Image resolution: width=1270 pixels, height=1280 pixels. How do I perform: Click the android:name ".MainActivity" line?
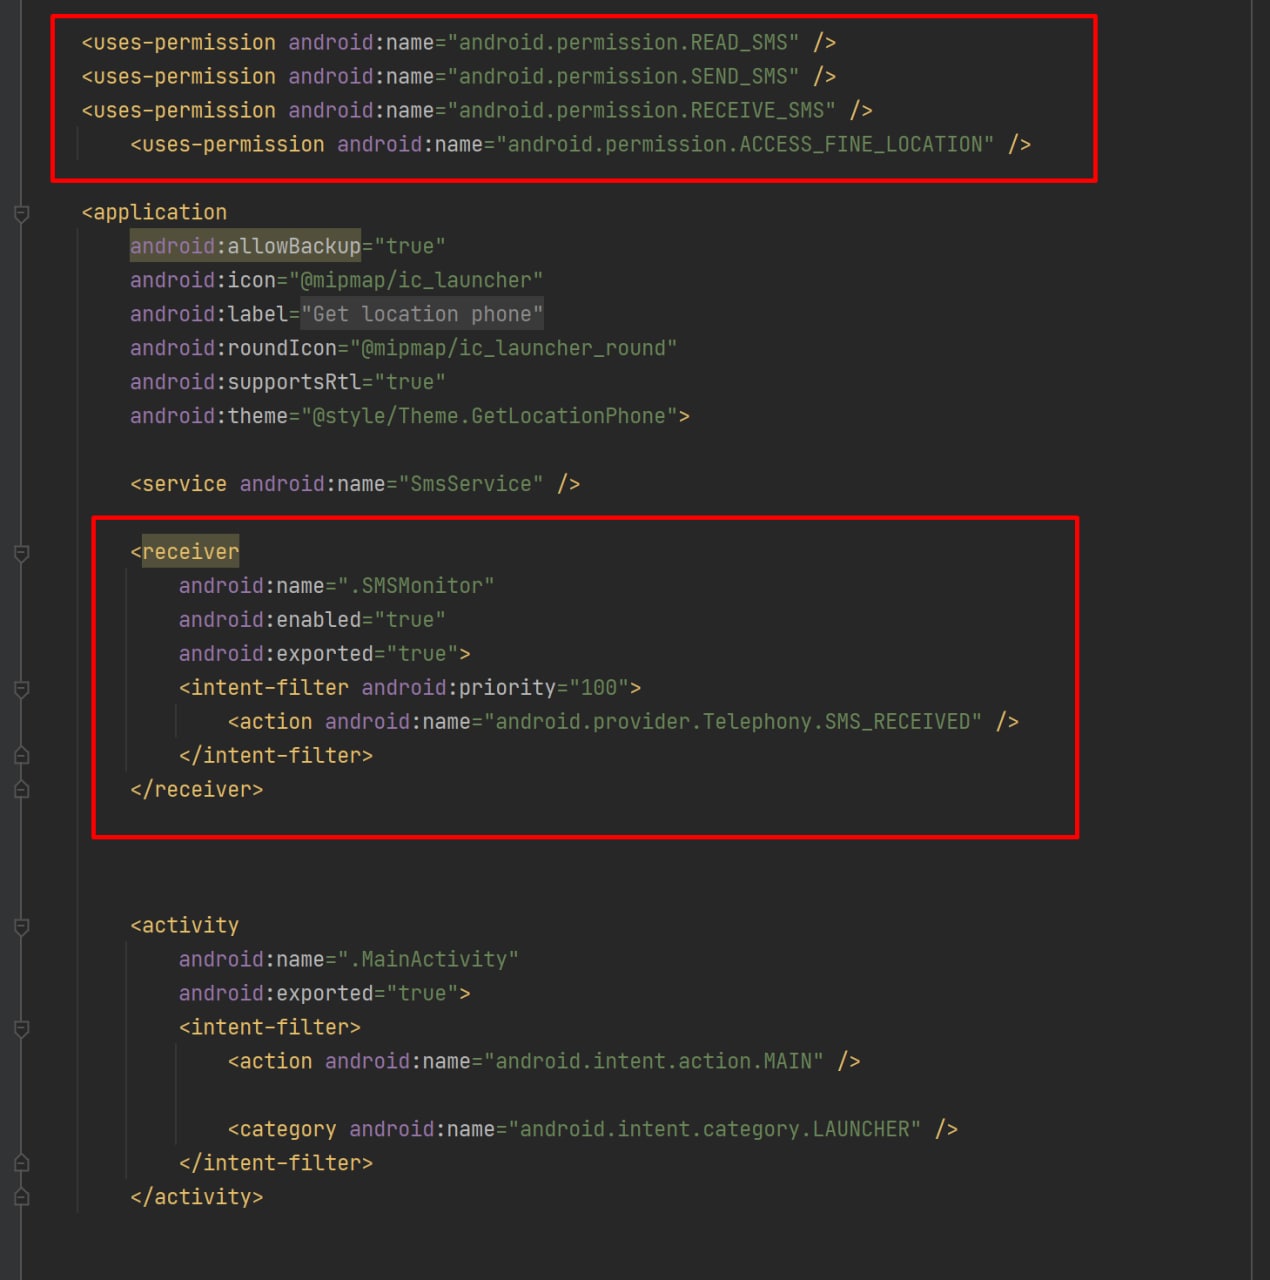click(348, 960)
